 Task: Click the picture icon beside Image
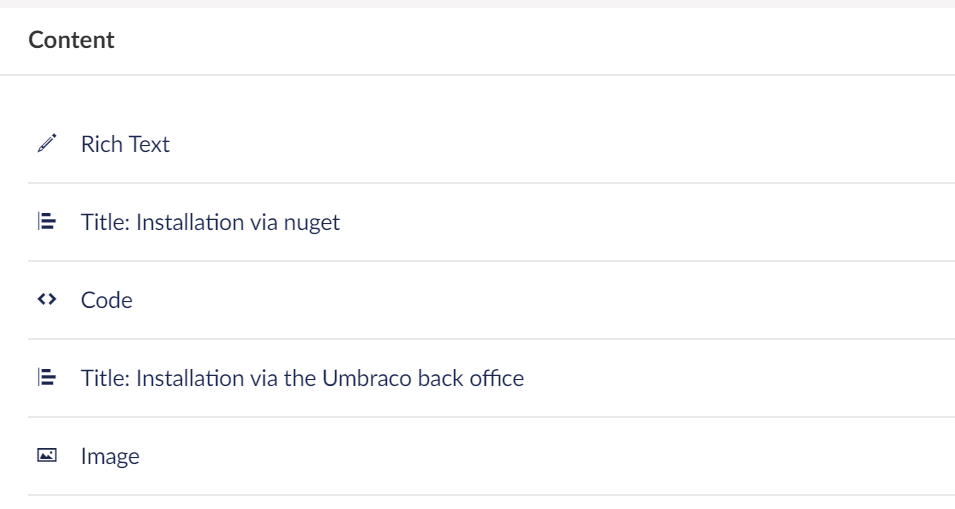pyautogui.click(x=47, y=455)
